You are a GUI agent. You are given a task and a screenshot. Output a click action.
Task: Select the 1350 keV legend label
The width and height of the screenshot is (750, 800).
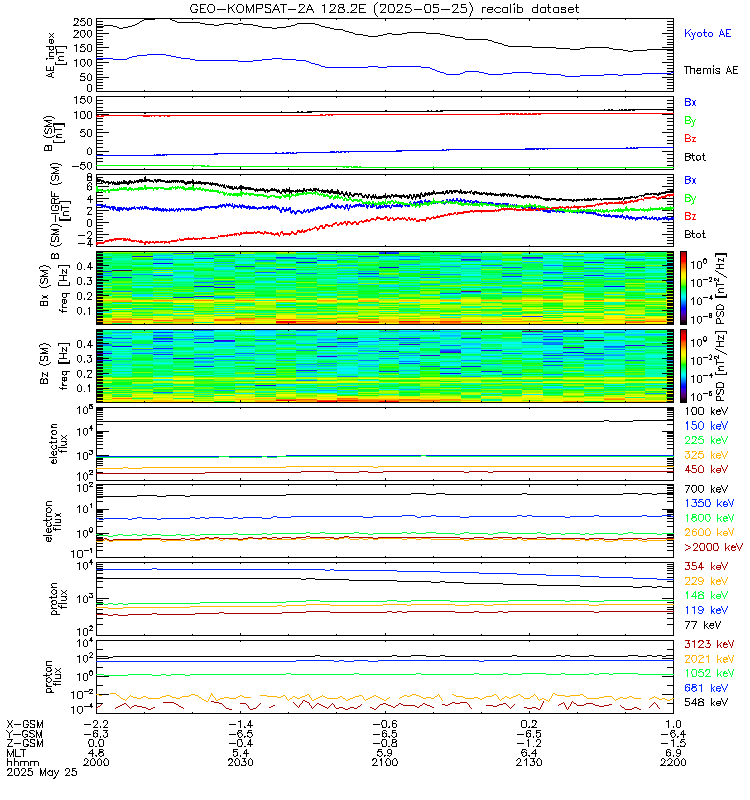[x=709, y=504]
